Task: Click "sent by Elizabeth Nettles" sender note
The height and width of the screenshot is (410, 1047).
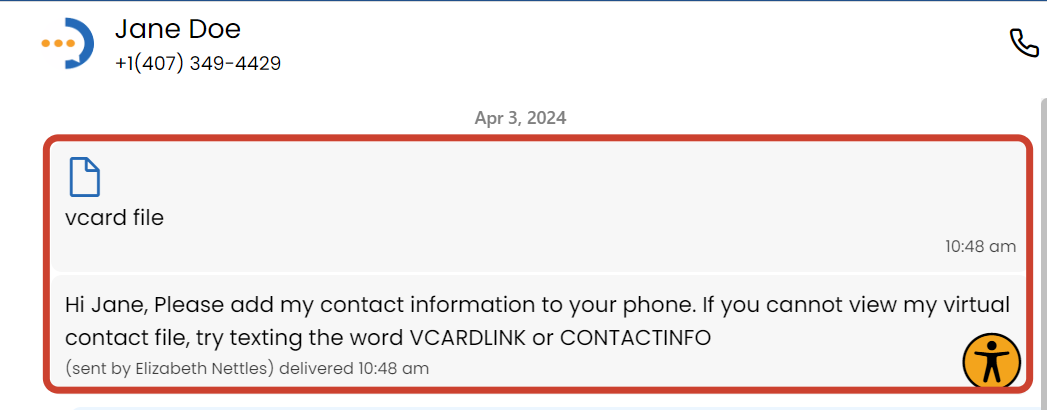Action: tap(170, 368)
